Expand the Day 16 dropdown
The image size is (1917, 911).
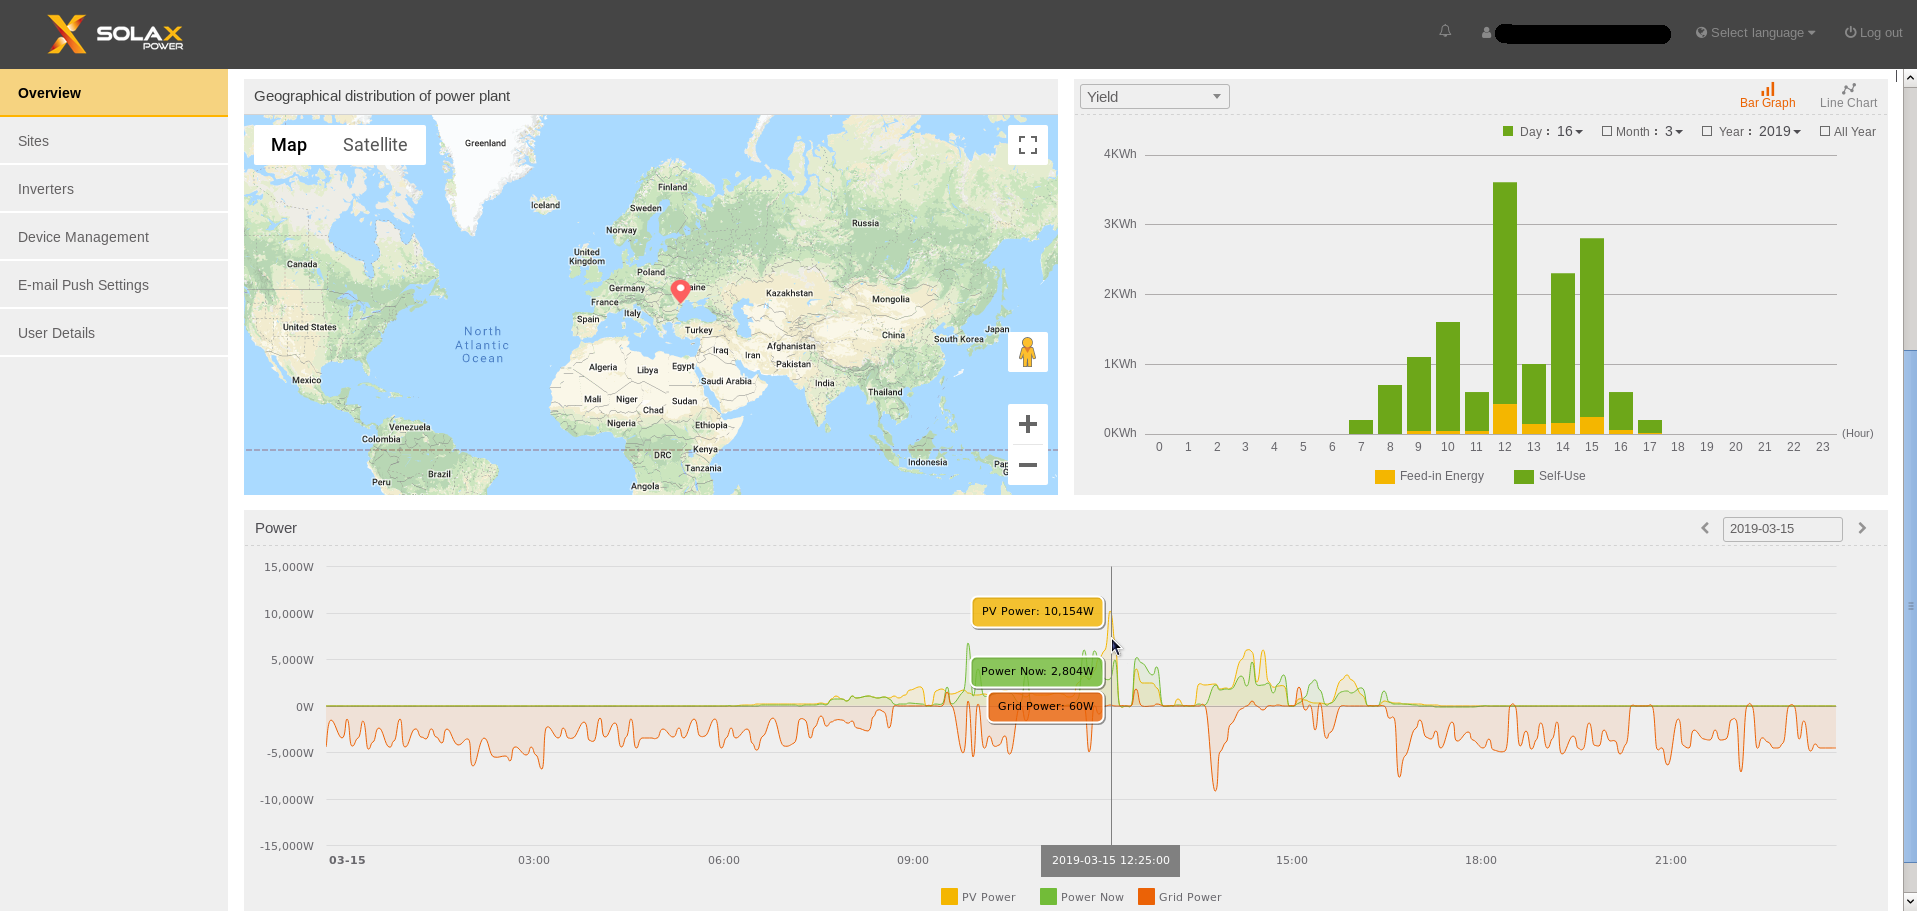(1570, 132)
